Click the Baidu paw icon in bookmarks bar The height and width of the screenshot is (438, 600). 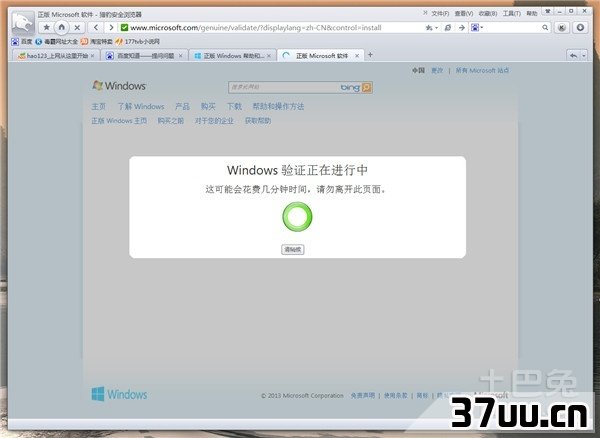tap(15, 41)
